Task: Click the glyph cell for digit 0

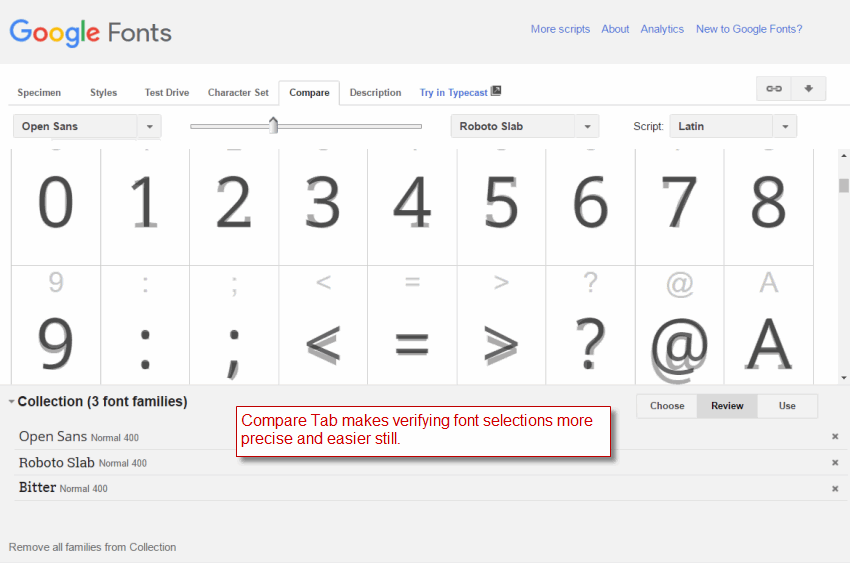Action: pos(56,207)
